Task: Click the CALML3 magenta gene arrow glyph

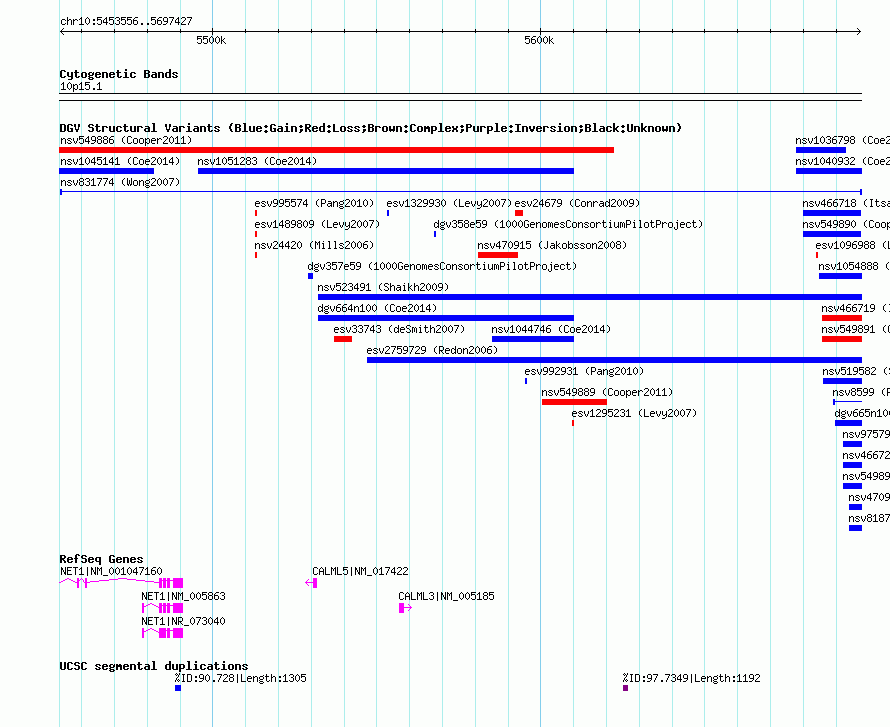Action: pyautogui.click(x=405, y=608)
